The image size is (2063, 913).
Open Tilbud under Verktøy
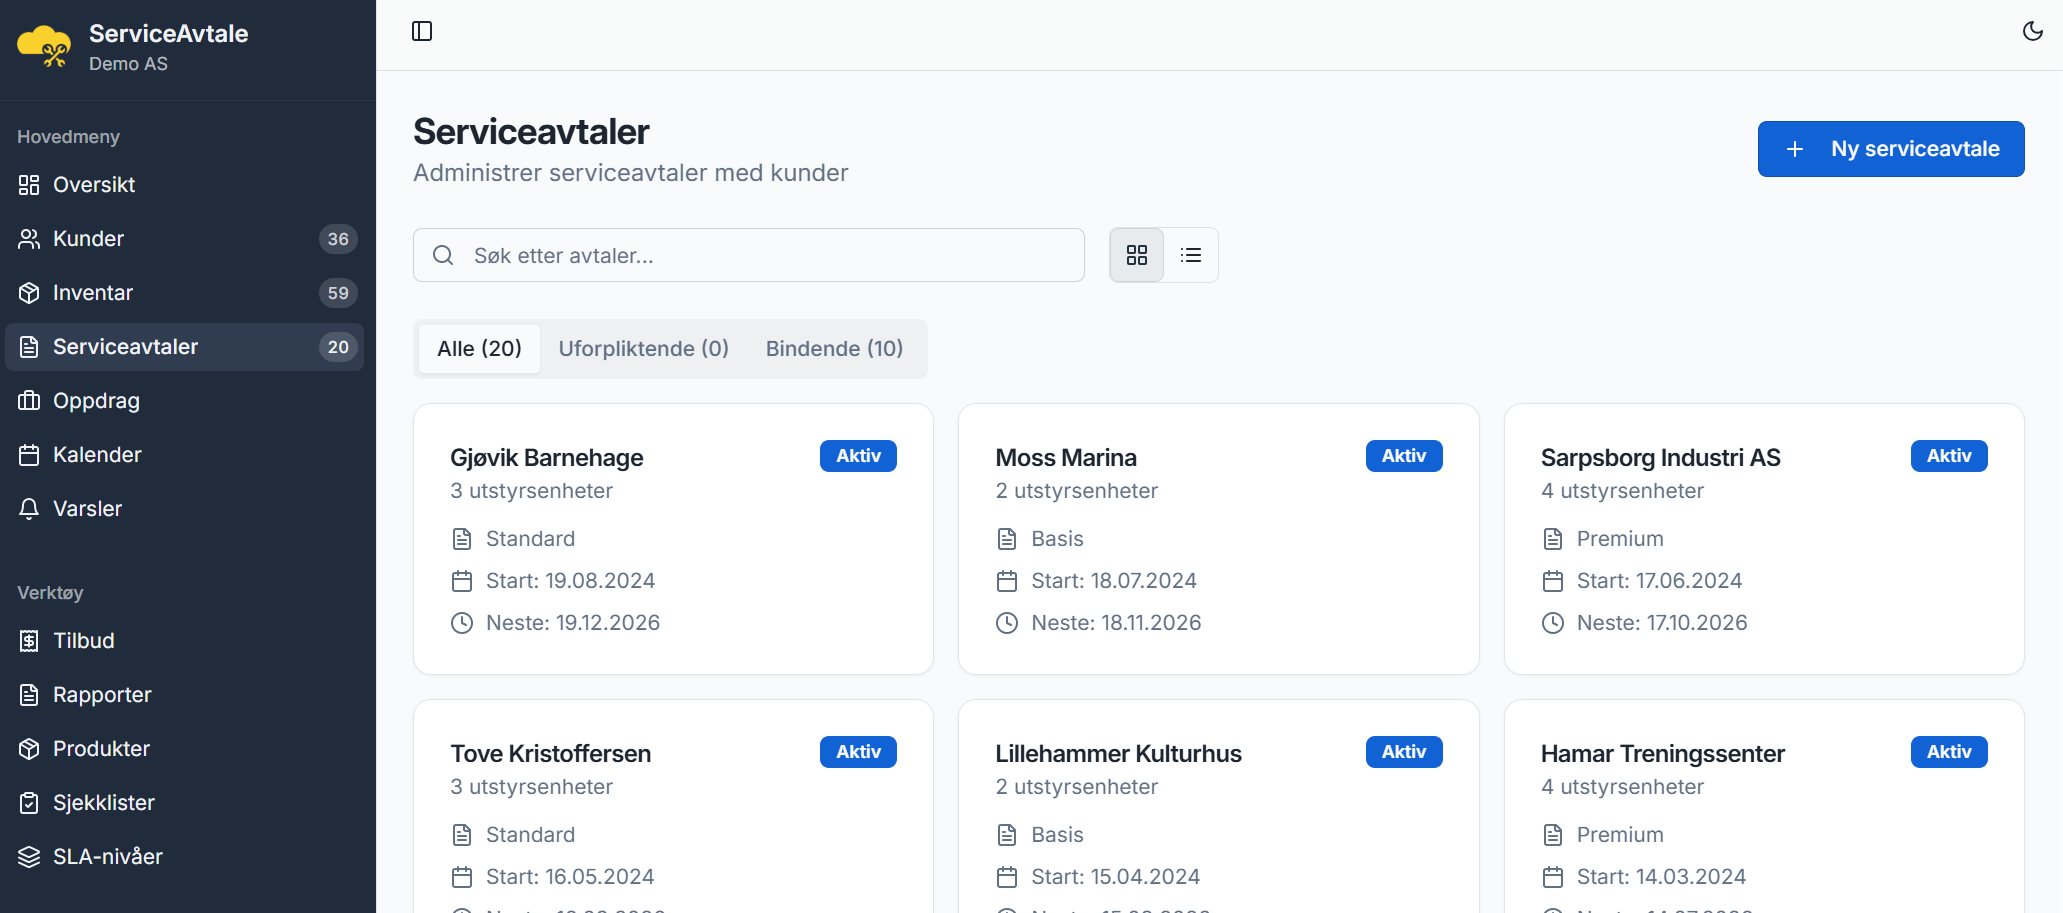pos(83,641)
